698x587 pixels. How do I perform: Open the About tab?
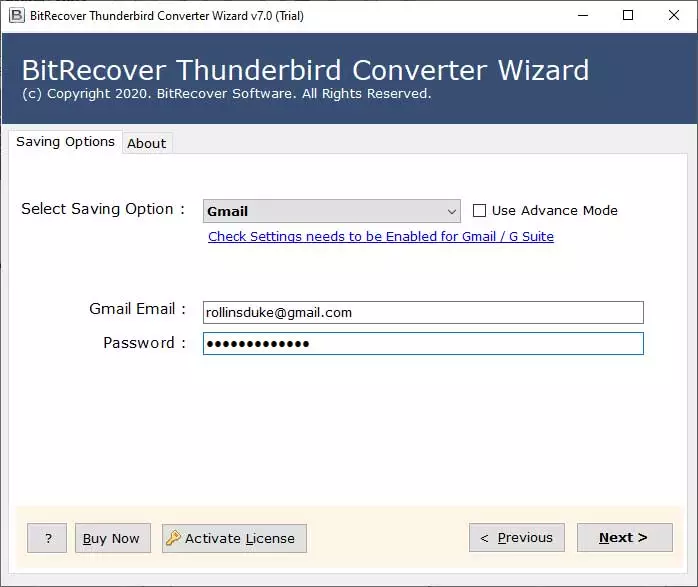(146, 143)
